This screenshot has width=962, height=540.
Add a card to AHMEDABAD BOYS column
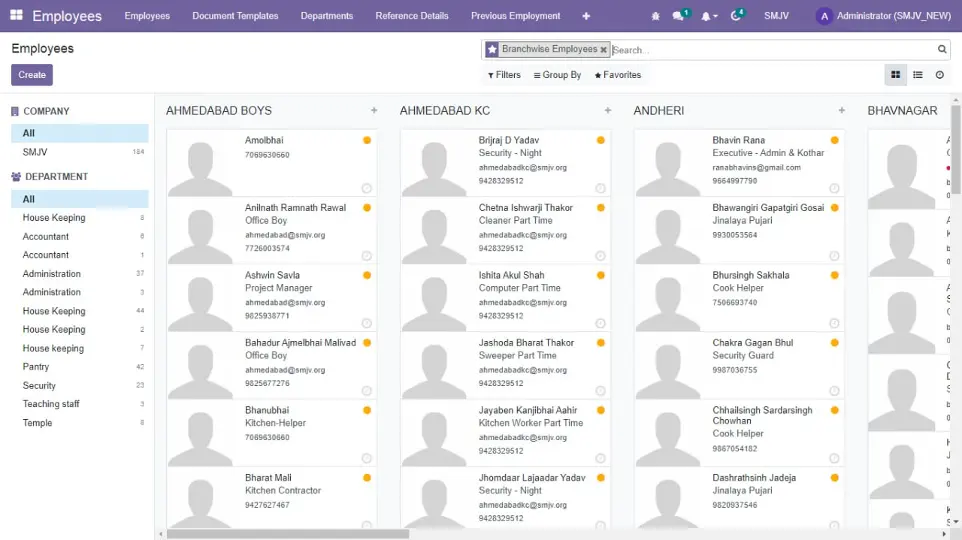pos(374,111)
